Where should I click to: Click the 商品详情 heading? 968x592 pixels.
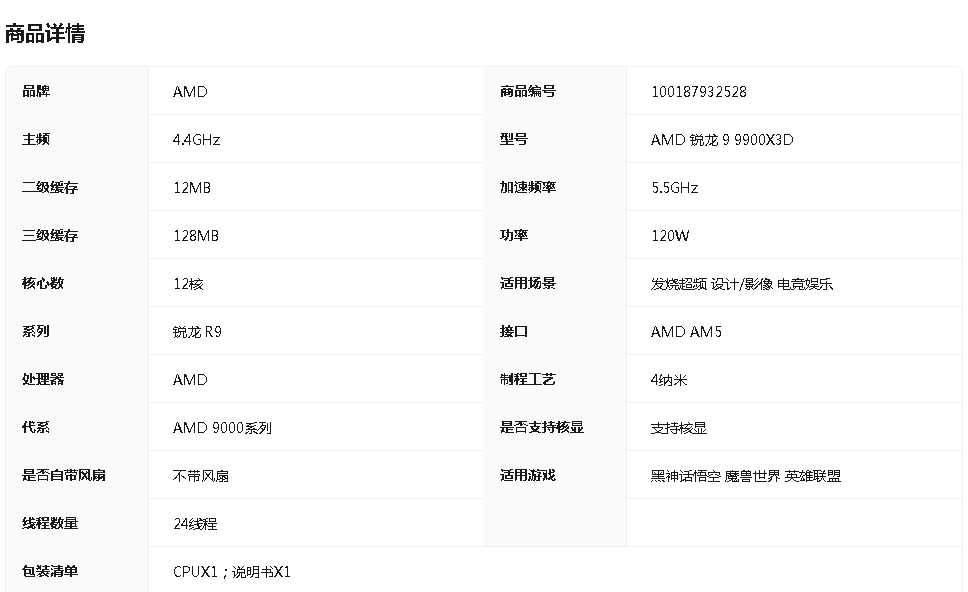coord(45,33)
